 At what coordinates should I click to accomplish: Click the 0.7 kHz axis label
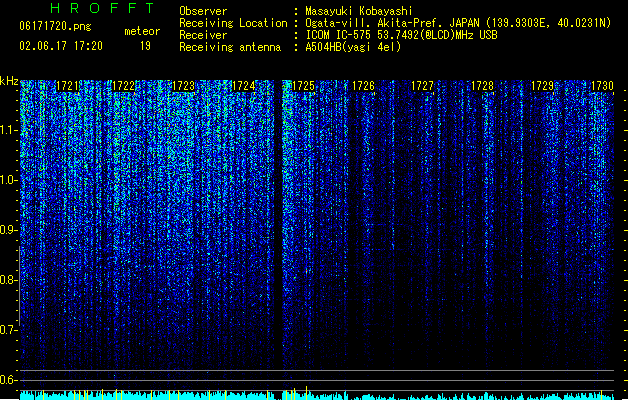pyautogui.click(x=9, y=330)
